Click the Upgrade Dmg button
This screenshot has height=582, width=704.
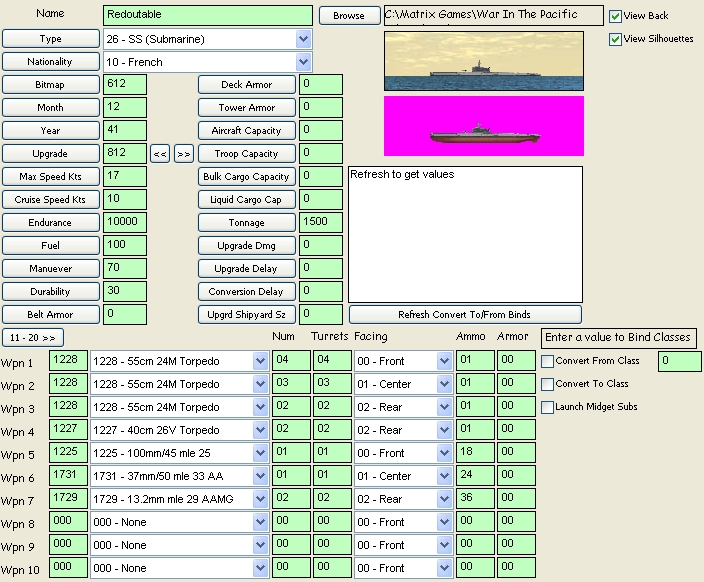point(247,245)
